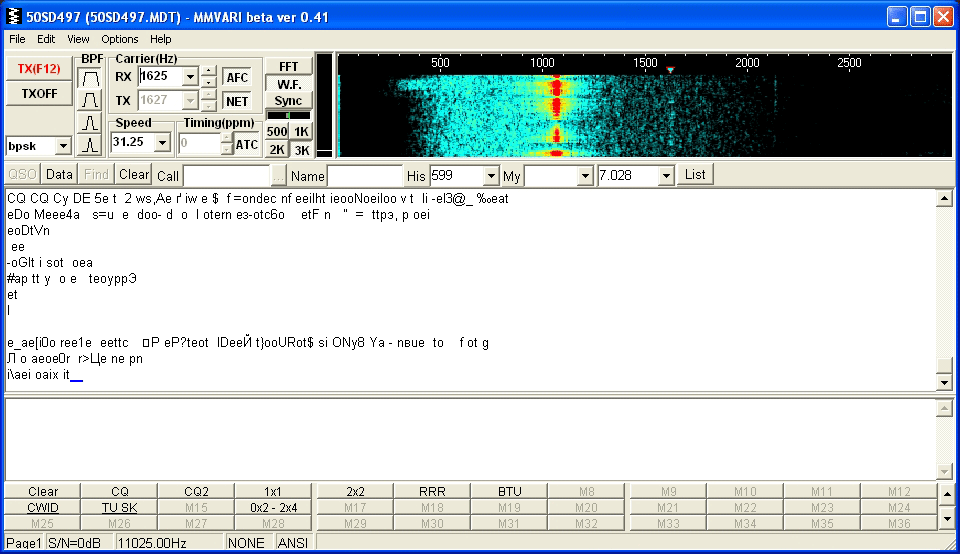The width and height of the screenshot is (960, 554).
Task: Toggle AFC automatic frequency control
Action: point(237,77)
